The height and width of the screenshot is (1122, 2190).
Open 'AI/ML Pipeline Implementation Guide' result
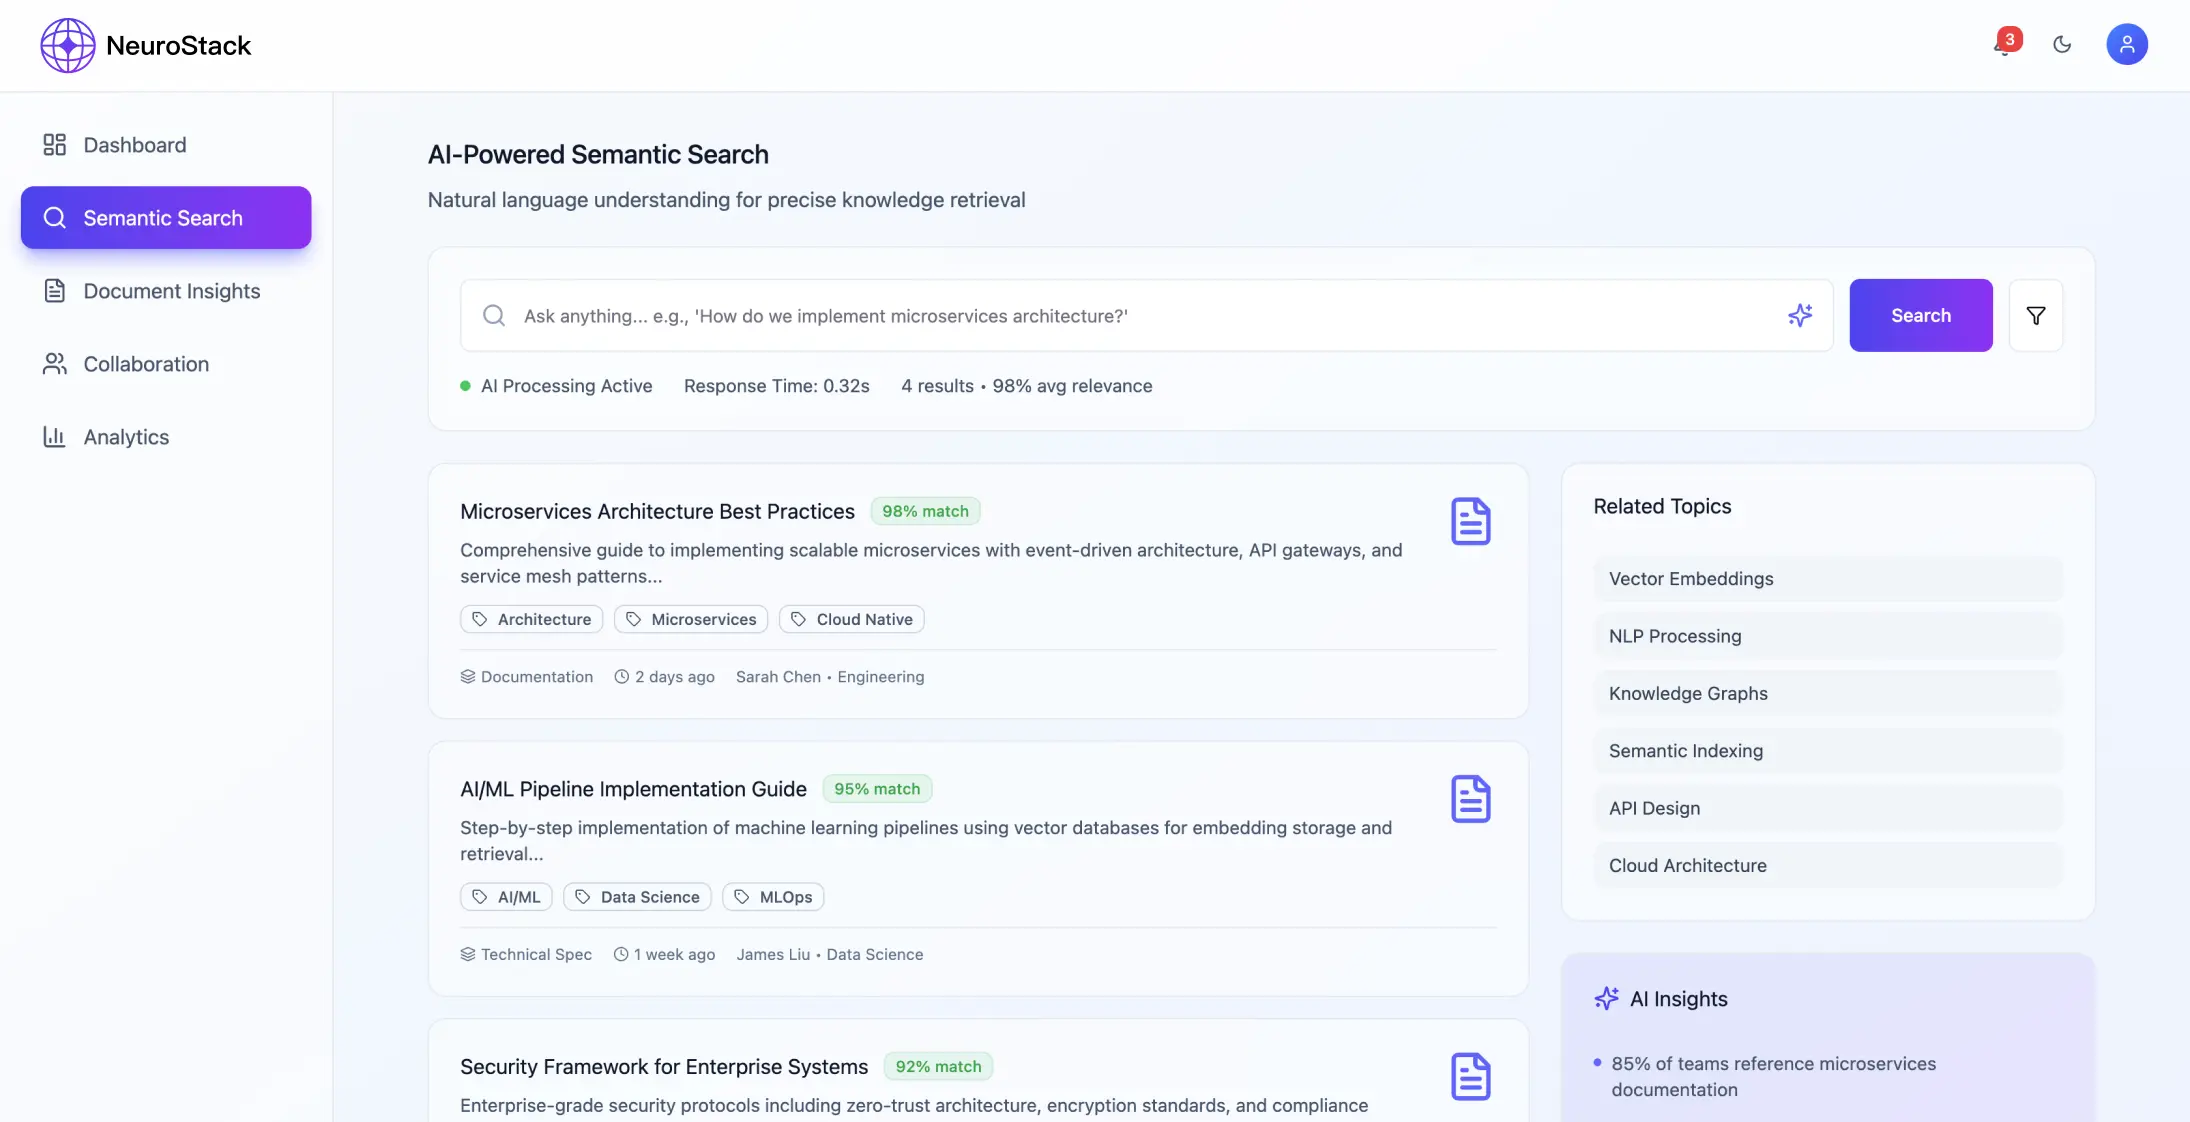point(632,789)
